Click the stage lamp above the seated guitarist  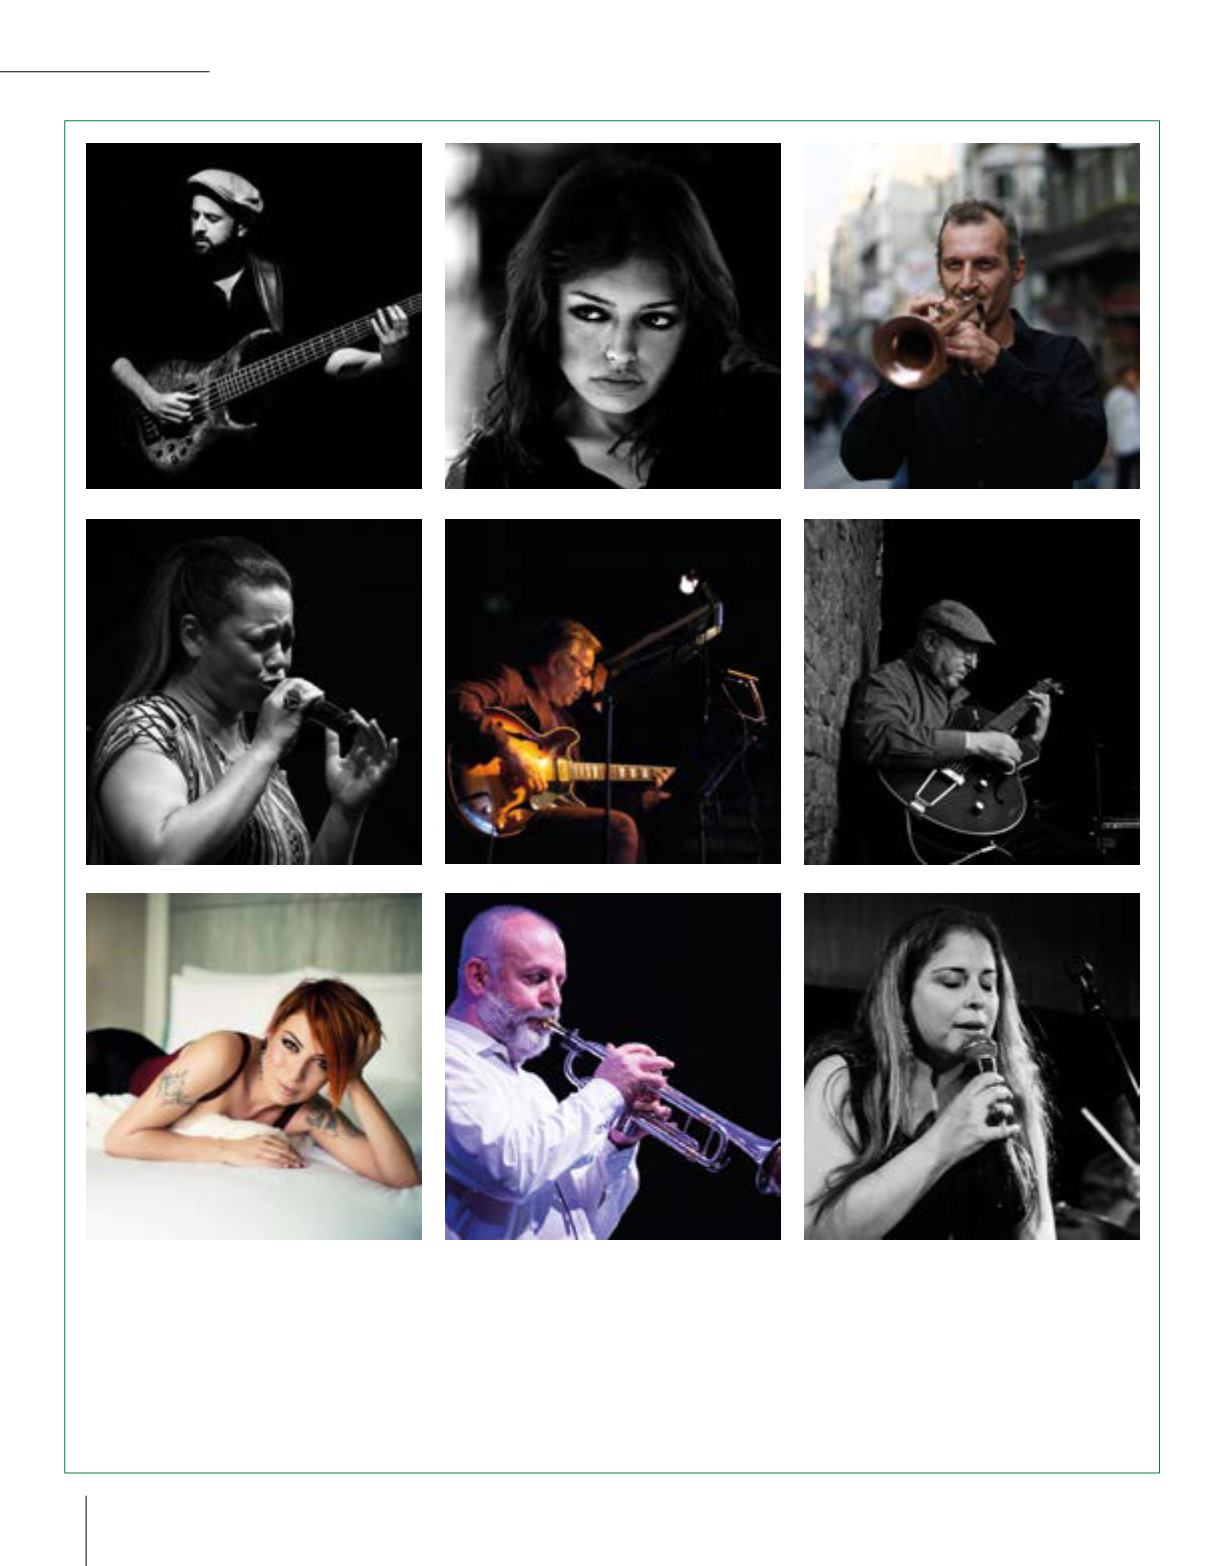pos(690,582)
